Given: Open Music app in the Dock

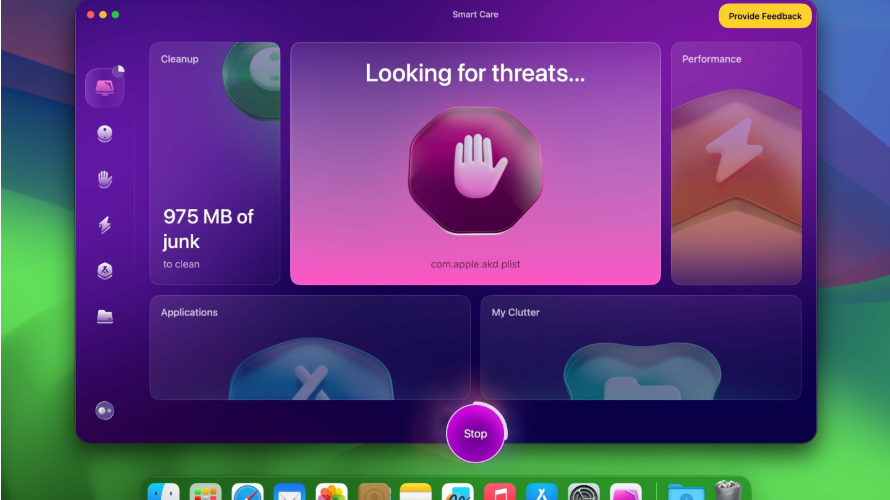Looking at the screenshot, I should click(x=499, y=492).
